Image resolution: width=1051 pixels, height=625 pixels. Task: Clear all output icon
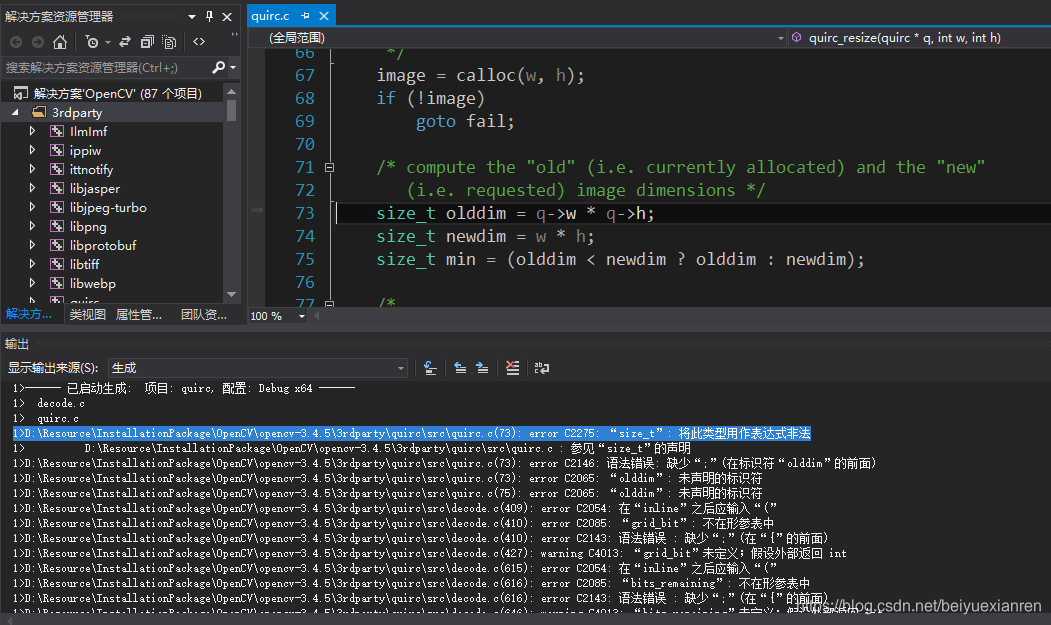tap(513, 368)
